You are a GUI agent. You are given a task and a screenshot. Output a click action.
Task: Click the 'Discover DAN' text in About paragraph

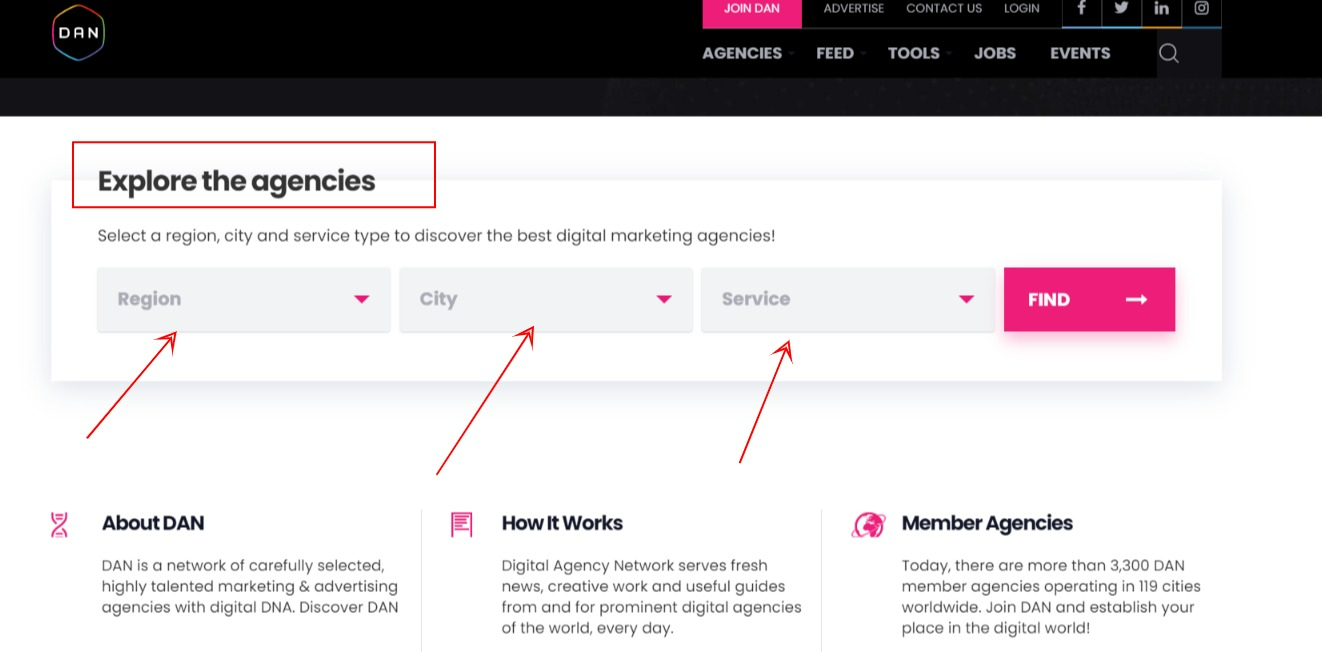click(349, 608)
